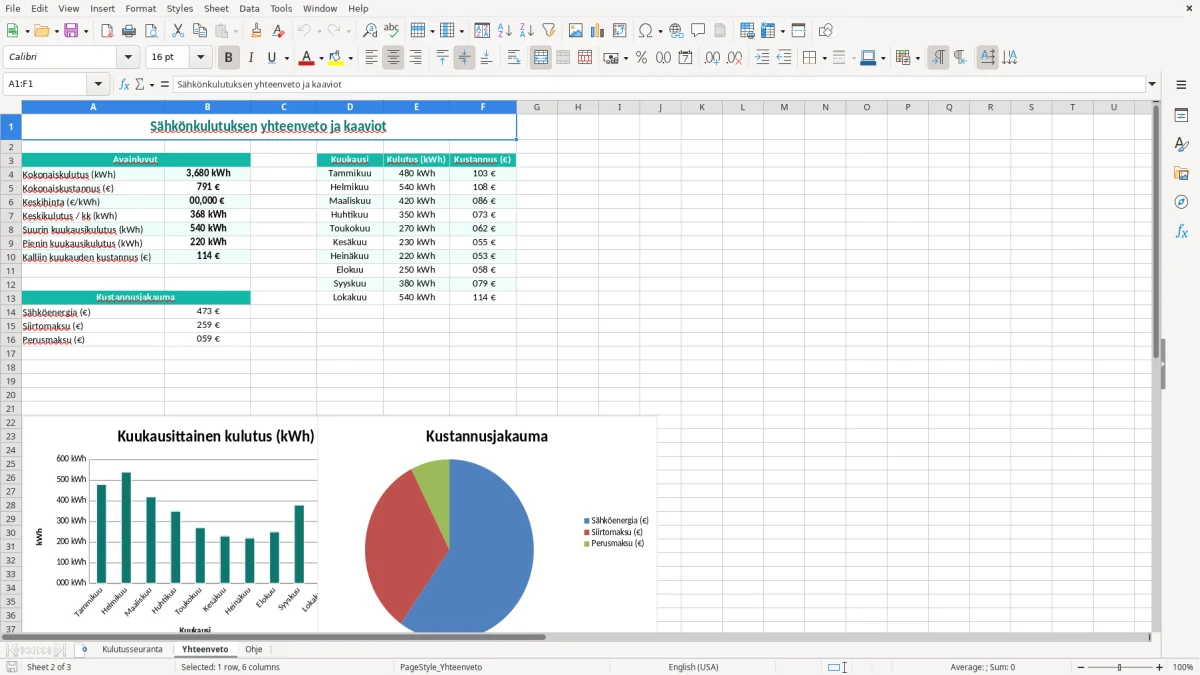Open the Data menu
This screenshot has width=1200, height=675.
tap(249, 8)
